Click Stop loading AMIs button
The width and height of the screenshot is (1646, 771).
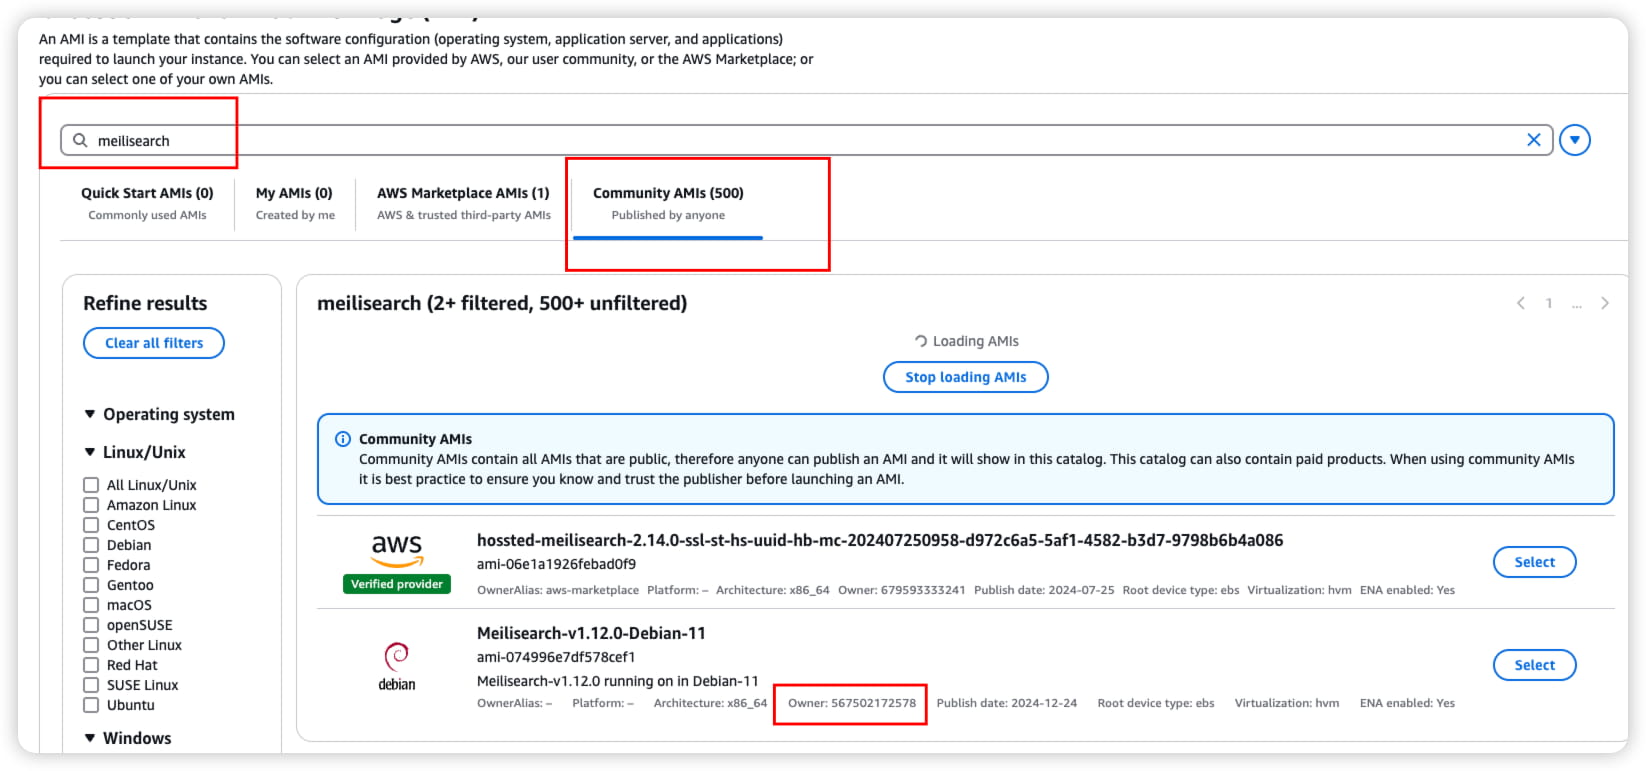pos(966,377)
